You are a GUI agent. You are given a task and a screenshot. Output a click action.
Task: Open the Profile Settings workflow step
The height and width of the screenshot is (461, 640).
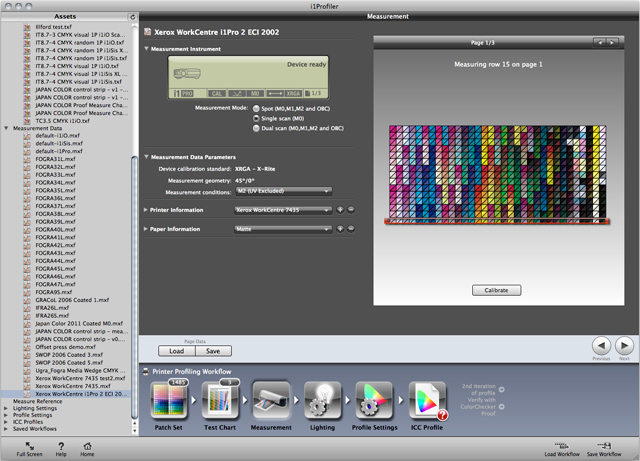pos(374,401)
